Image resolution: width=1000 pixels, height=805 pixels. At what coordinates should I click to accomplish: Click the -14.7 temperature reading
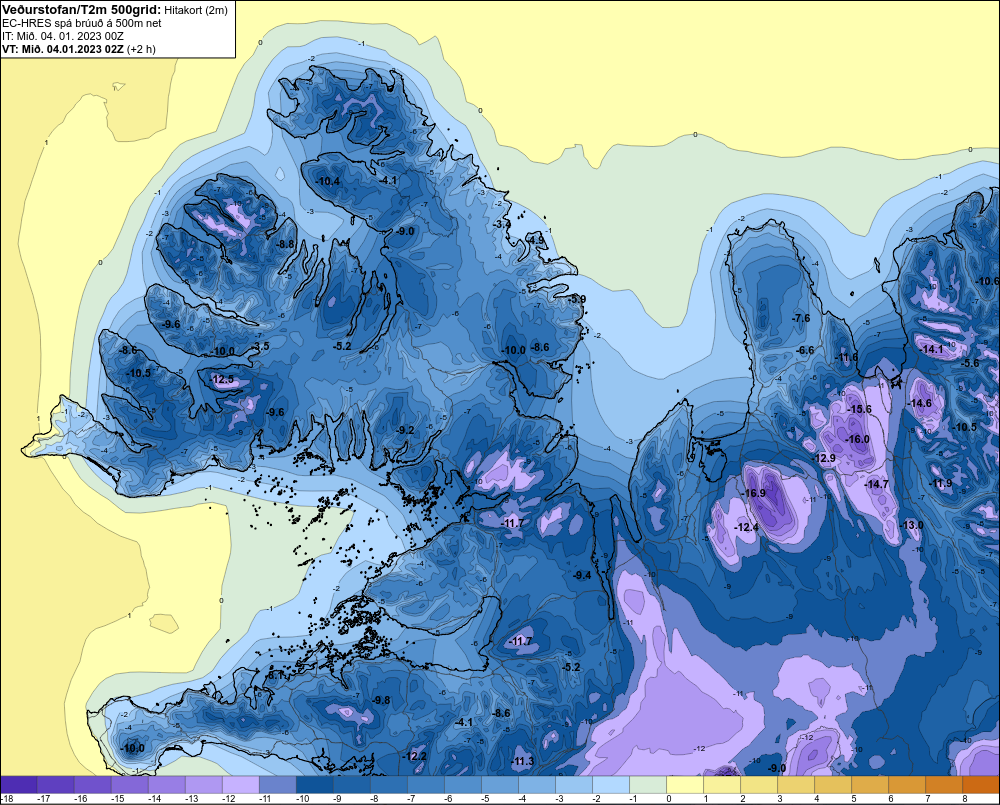(876, 485)
